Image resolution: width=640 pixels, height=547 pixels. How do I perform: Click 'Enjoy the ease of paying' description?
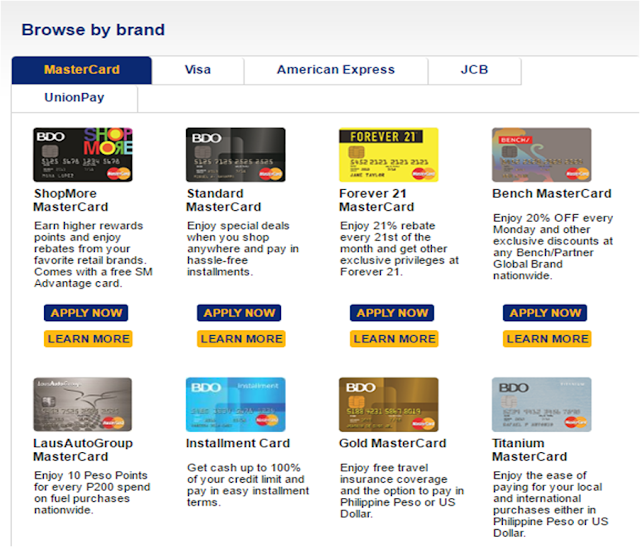[551, 504]
